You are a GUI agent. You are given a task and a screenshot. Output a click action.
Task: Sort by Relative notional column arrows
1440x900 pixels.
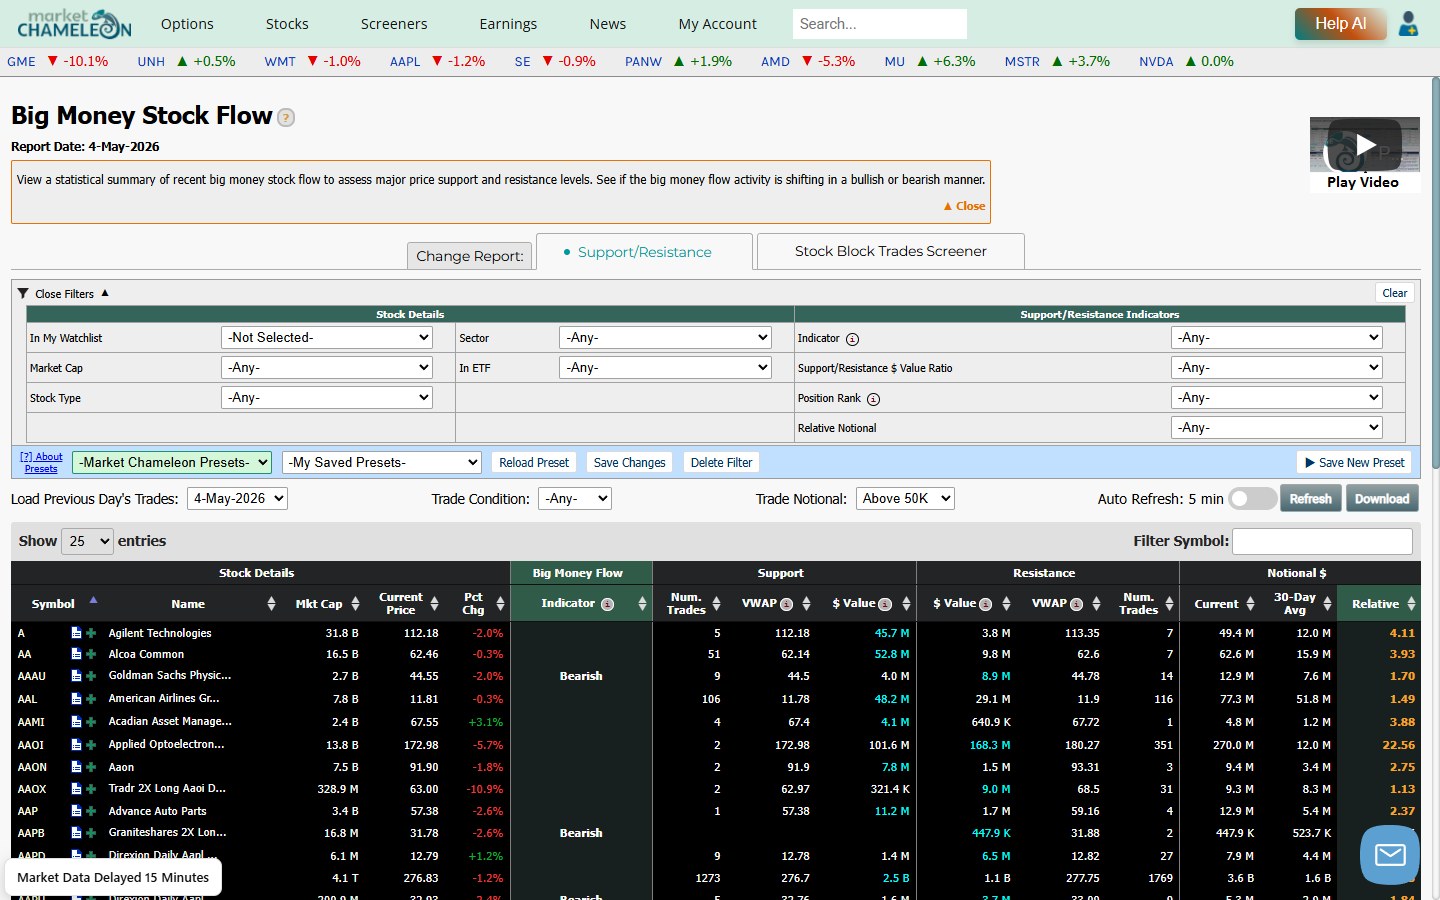coord(1411,604)
